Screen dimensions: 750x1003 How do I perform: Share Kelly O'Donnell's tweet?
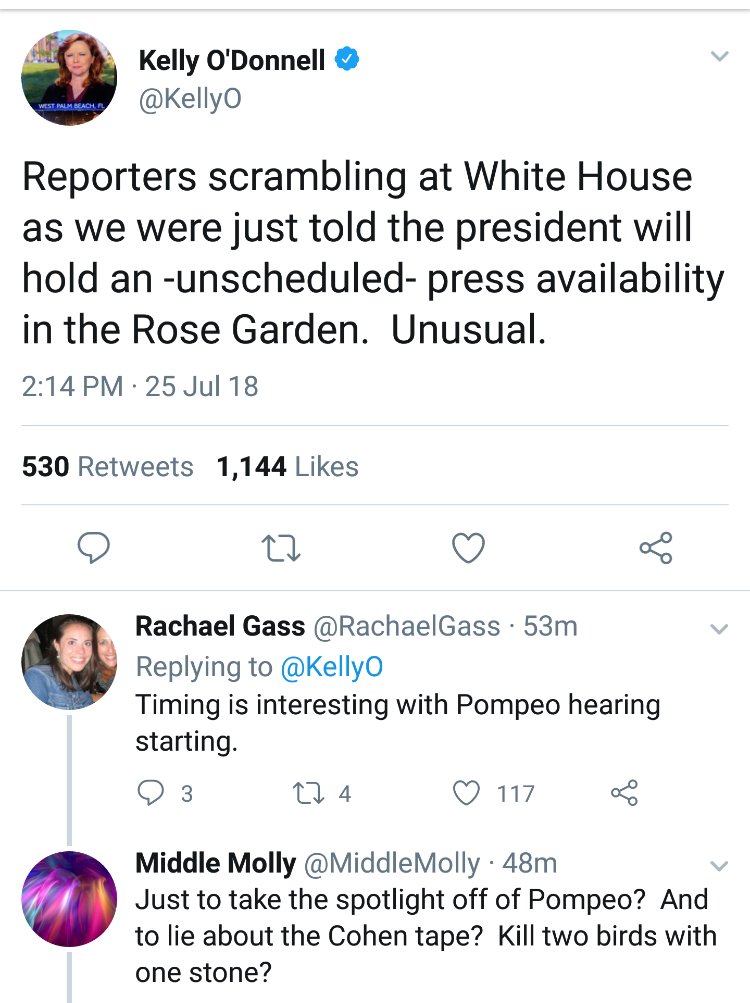656,547
